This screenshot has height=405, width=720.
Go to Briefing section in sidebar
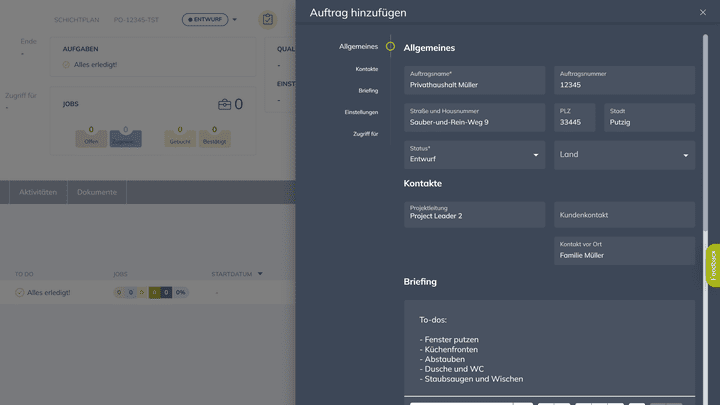pos(367,90)
